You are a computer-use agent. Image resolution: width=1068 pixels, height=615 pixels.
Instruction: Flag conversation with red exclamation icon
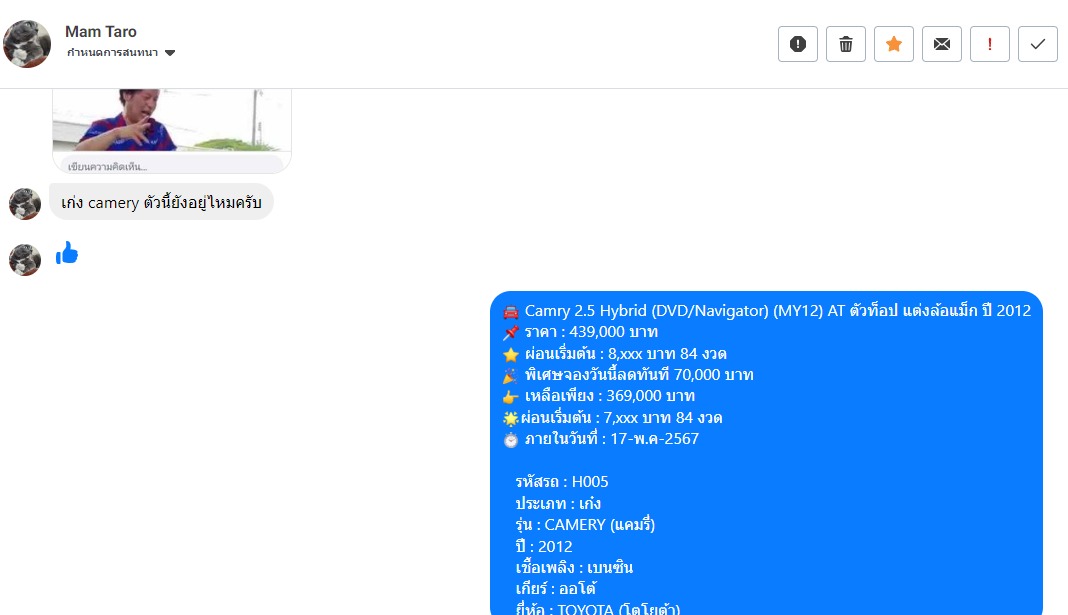(x=990, y=44)
